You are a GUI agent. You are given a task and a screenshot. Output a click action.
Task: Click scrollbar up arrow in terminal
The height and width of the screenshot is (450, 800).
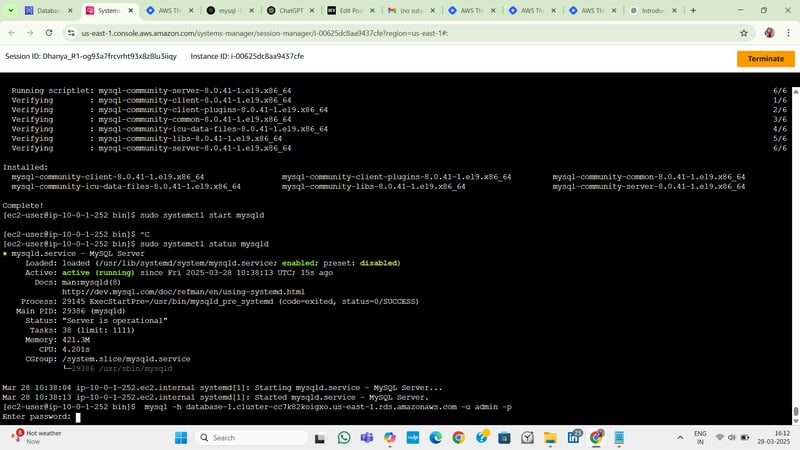tap(795, 91)
